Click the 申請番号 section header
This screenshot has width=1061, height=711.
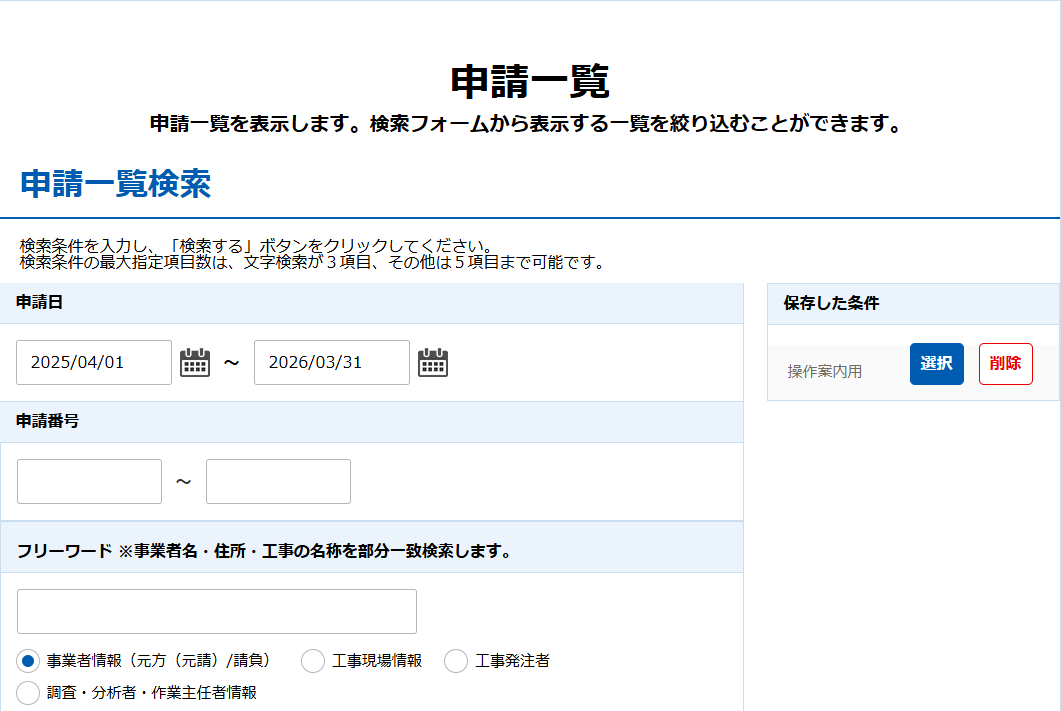(x=371, y=421)
